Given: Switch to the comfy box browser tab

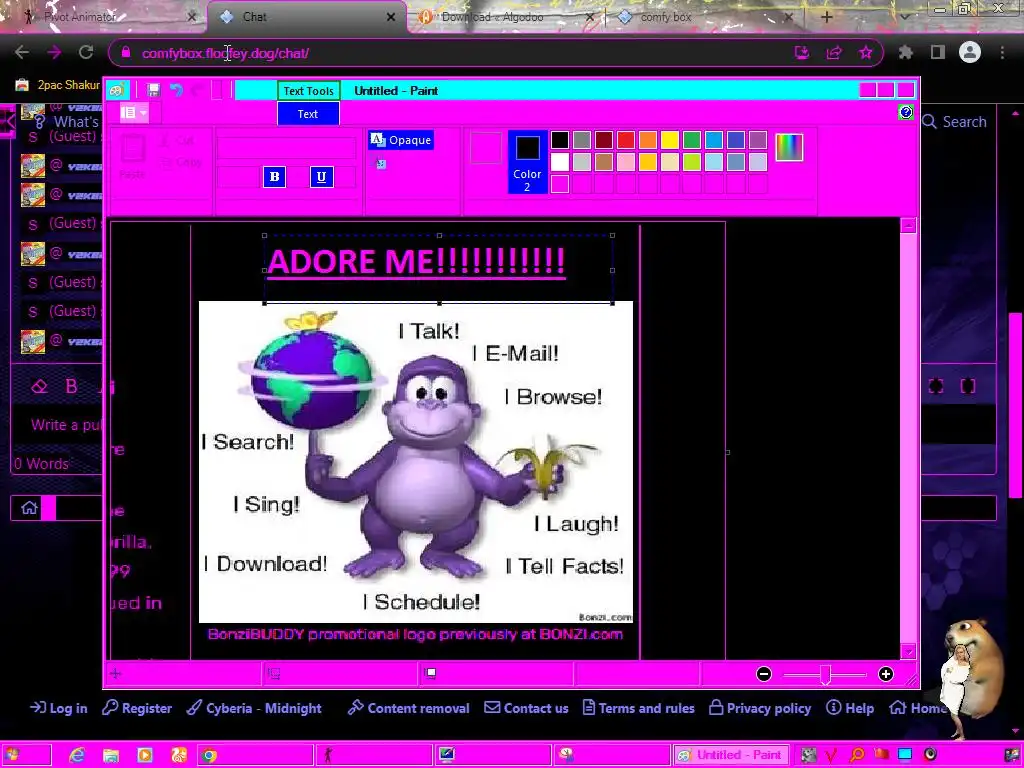Looking at the screenshot, I should tap(705, 17).
